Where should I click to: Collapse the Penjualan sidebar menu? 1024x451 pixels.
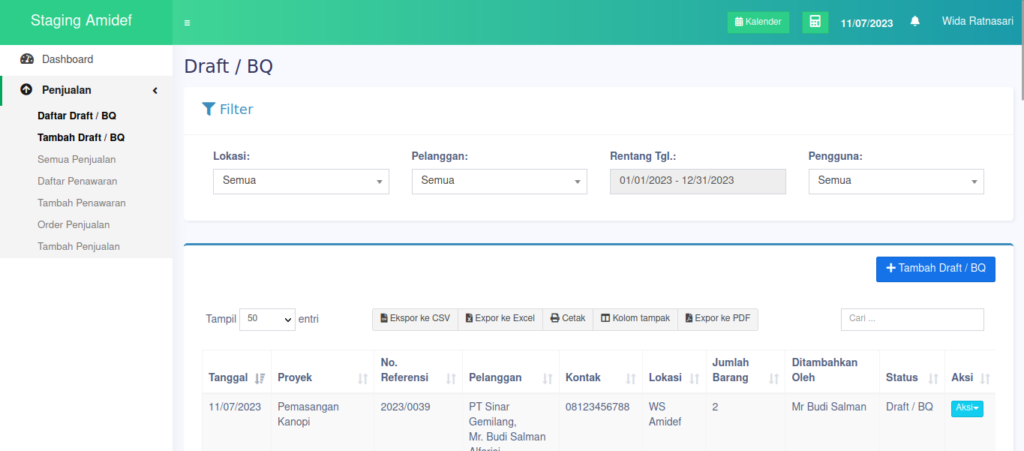point(155,90)
